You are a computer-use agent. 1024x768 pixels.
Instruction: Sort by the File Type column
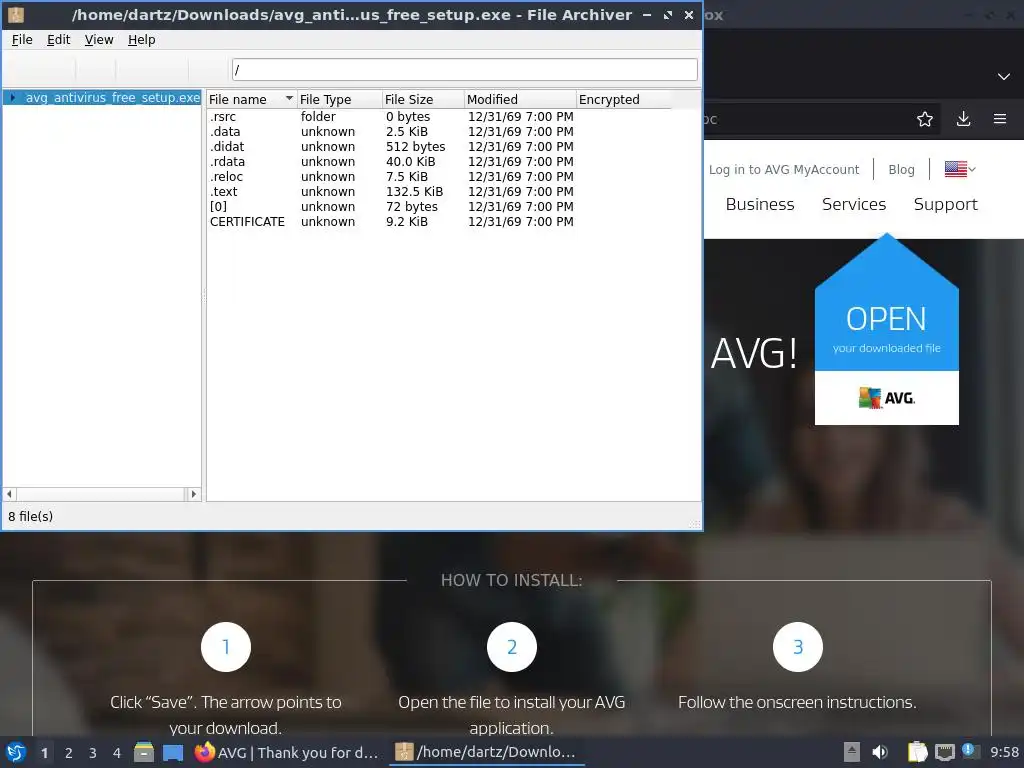pyautogui.click(x=340, y=99)
